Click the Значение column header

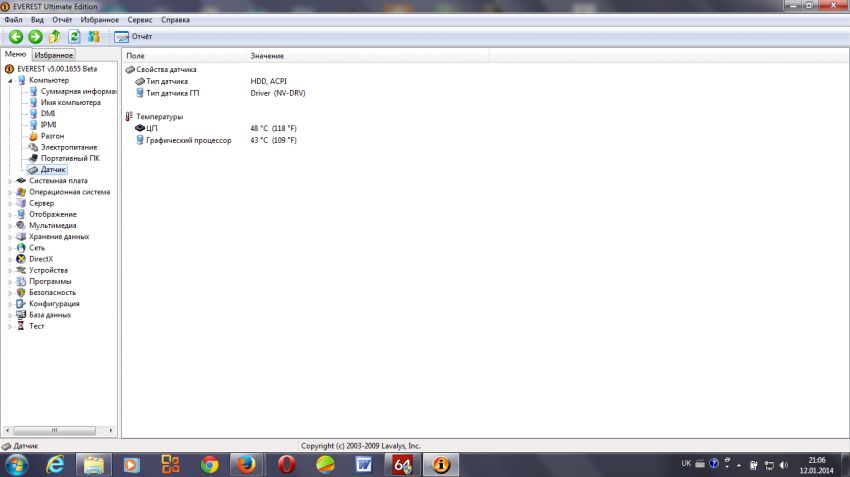(x=368, y=55)
